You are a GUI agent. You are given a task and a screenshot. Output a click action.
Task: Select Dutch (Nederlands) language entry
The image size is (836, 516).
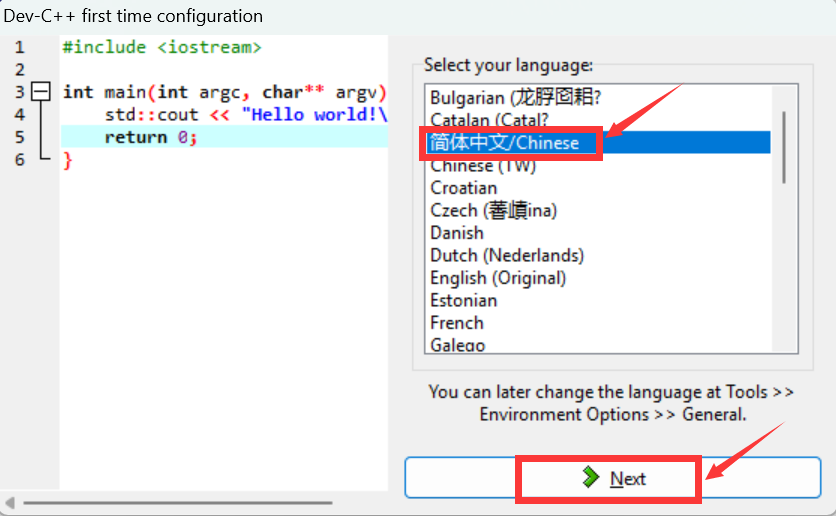click(x=598, y=255)
